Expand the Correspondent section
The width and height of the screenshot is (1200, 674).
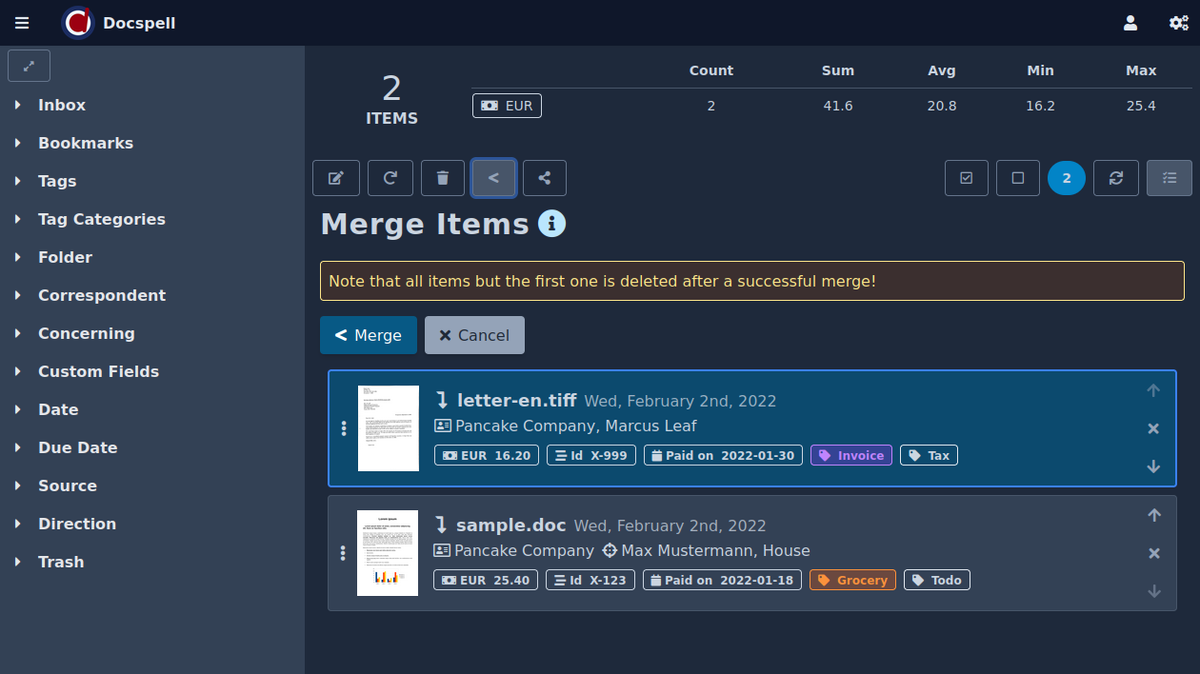click(x=101, y=295)
